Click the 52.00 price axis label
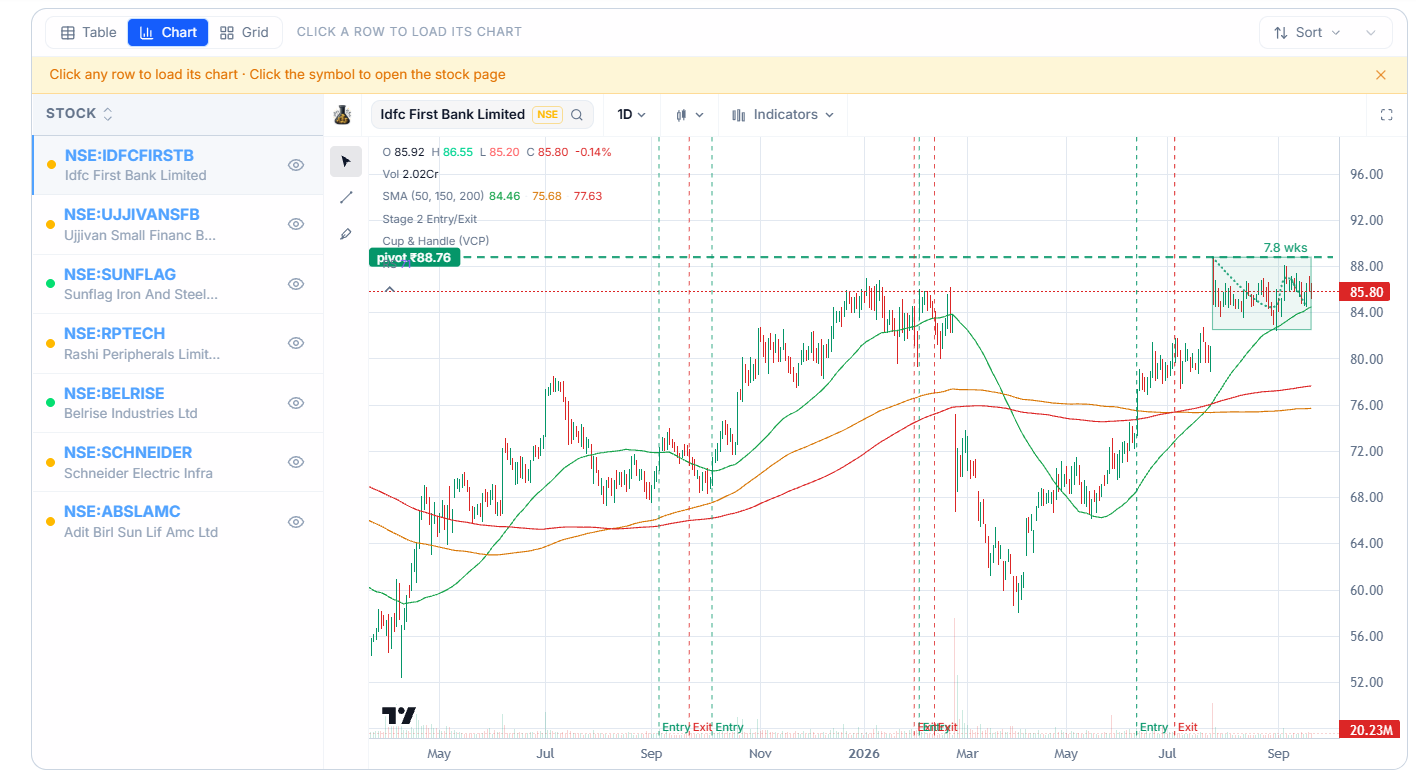Image resolution: width=1416 pixels, height=776 pixels. (x=1366, y=682)
